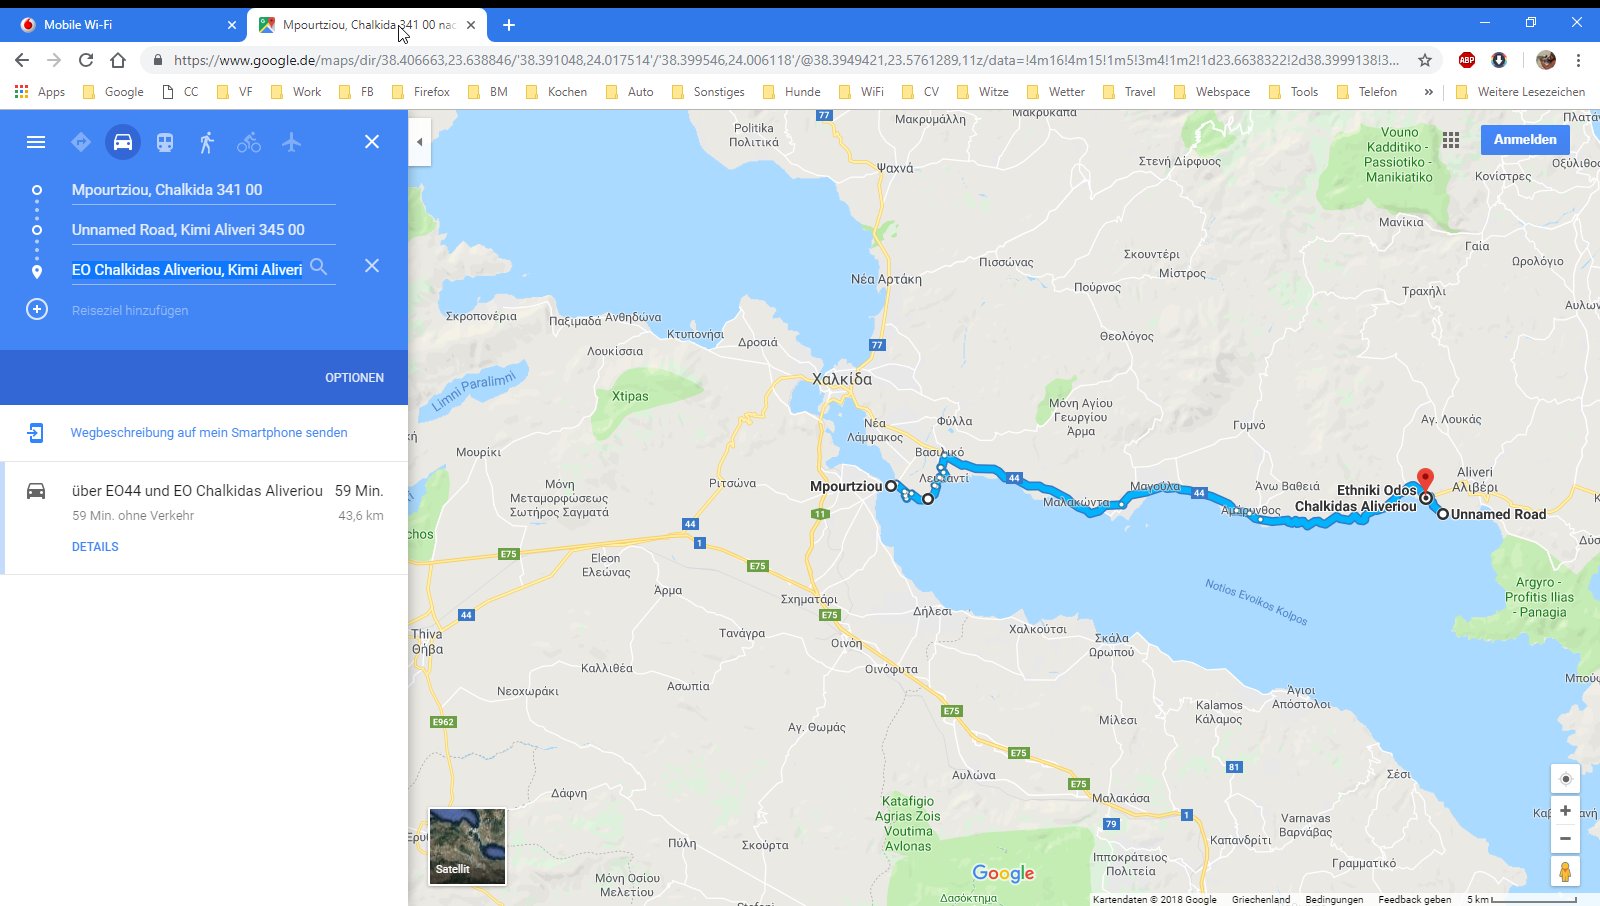This screenshot has width=1600, height=906.
Task: Switch to the Mobile Wi-Fi tab
Action: coord(123,25)
